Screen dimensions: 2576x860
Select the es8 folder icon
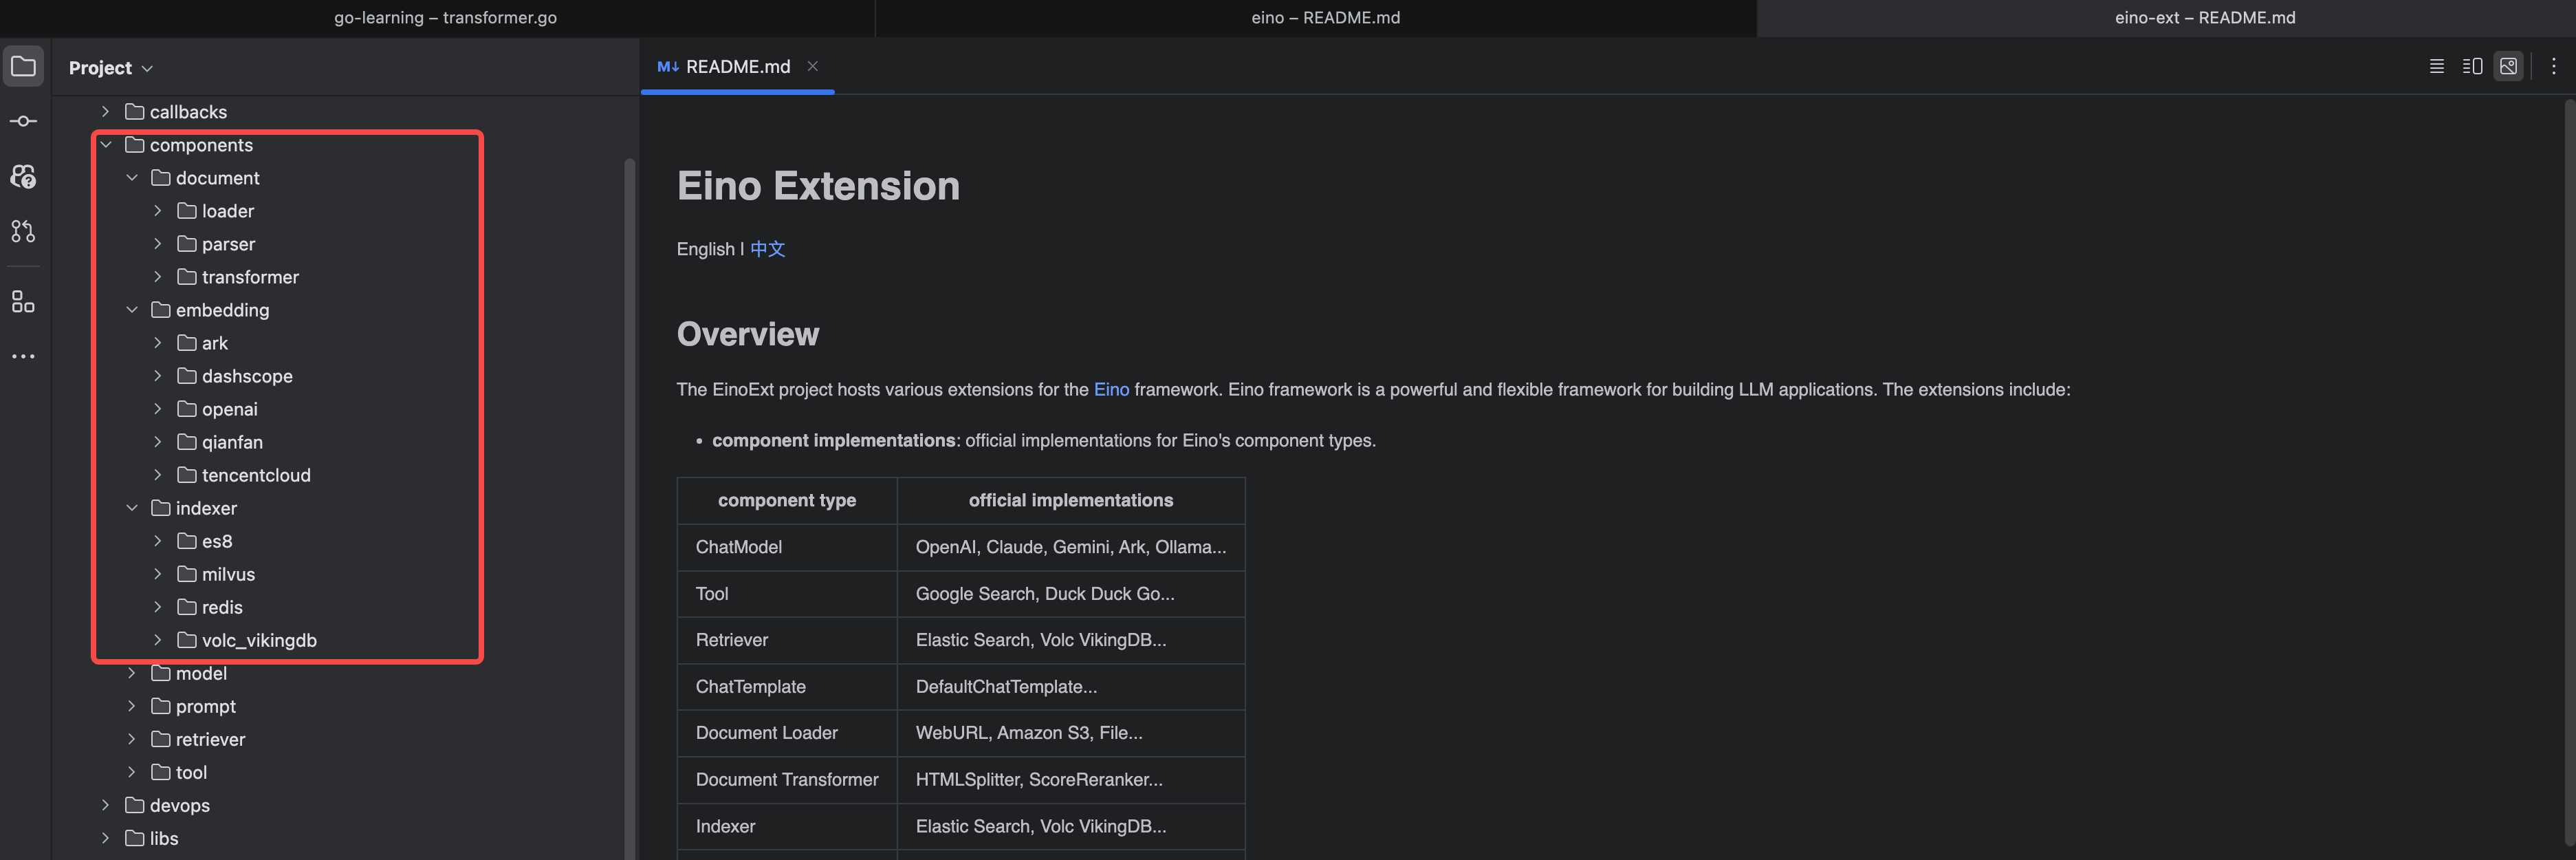click(187, 541)
